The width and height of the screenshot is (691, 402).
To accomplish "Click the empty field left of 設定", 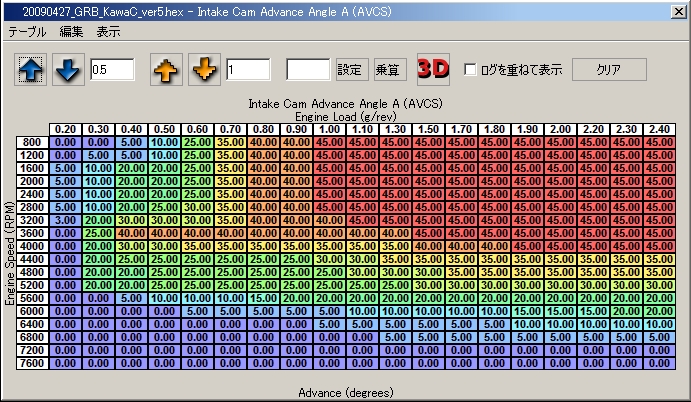I will 308,70.
